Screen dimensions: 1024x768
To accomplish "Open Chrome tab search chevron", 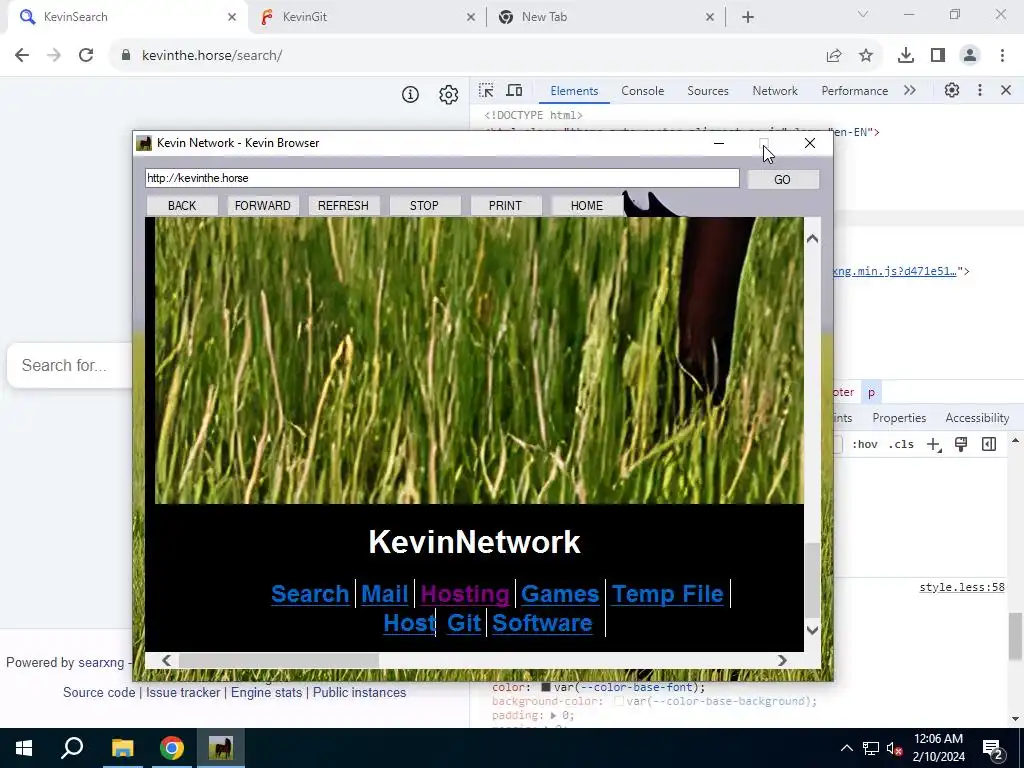I will (x=863, y=14).
